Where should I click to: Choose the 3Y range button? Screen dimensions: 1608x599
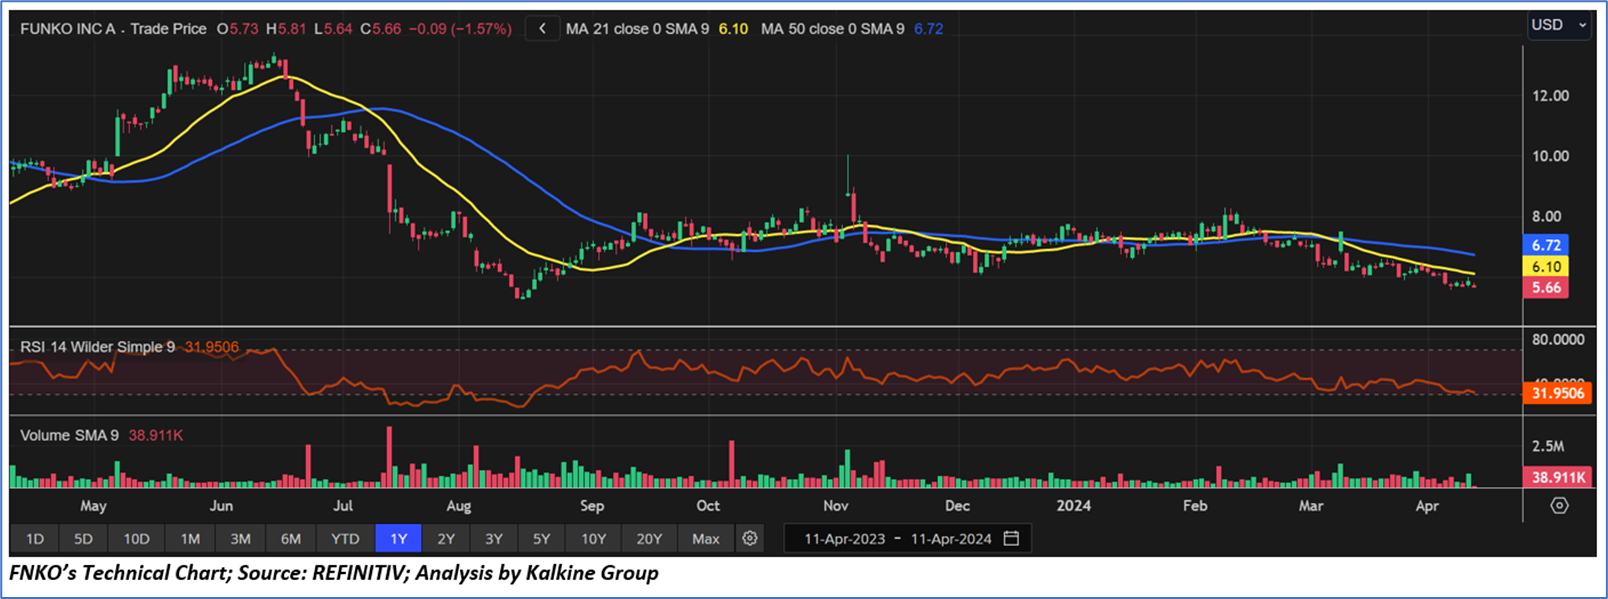[494, 539]
